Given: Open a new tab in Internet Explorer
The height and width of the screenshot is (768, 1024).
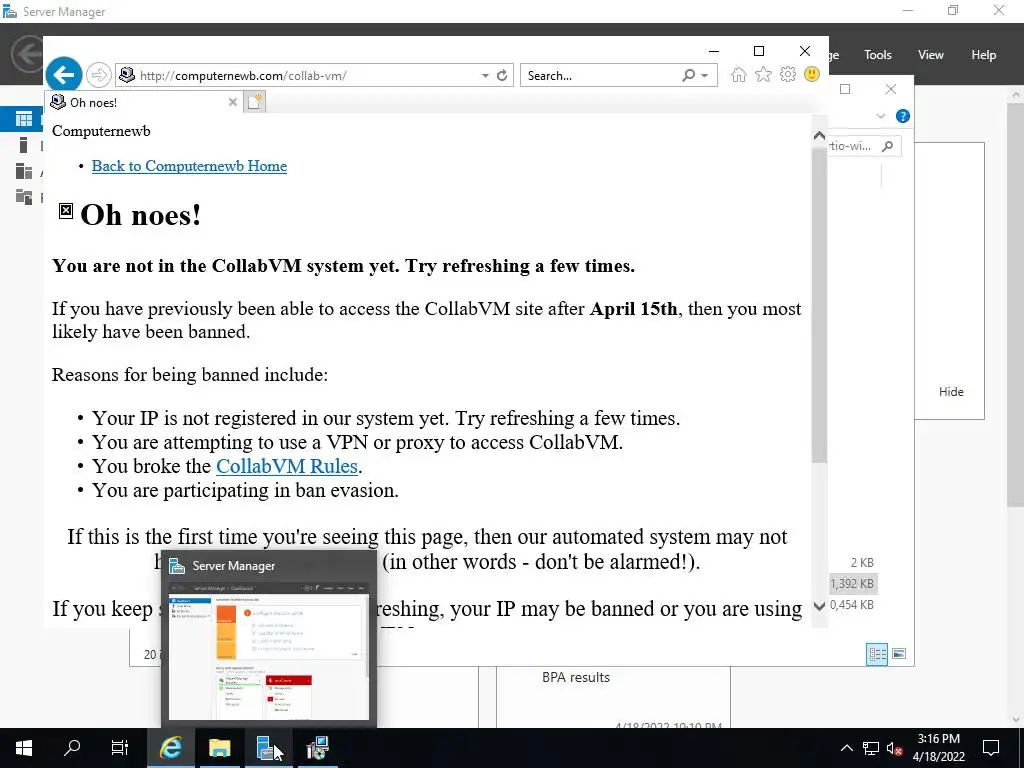Looking at the screenshot, I should 255,102.
